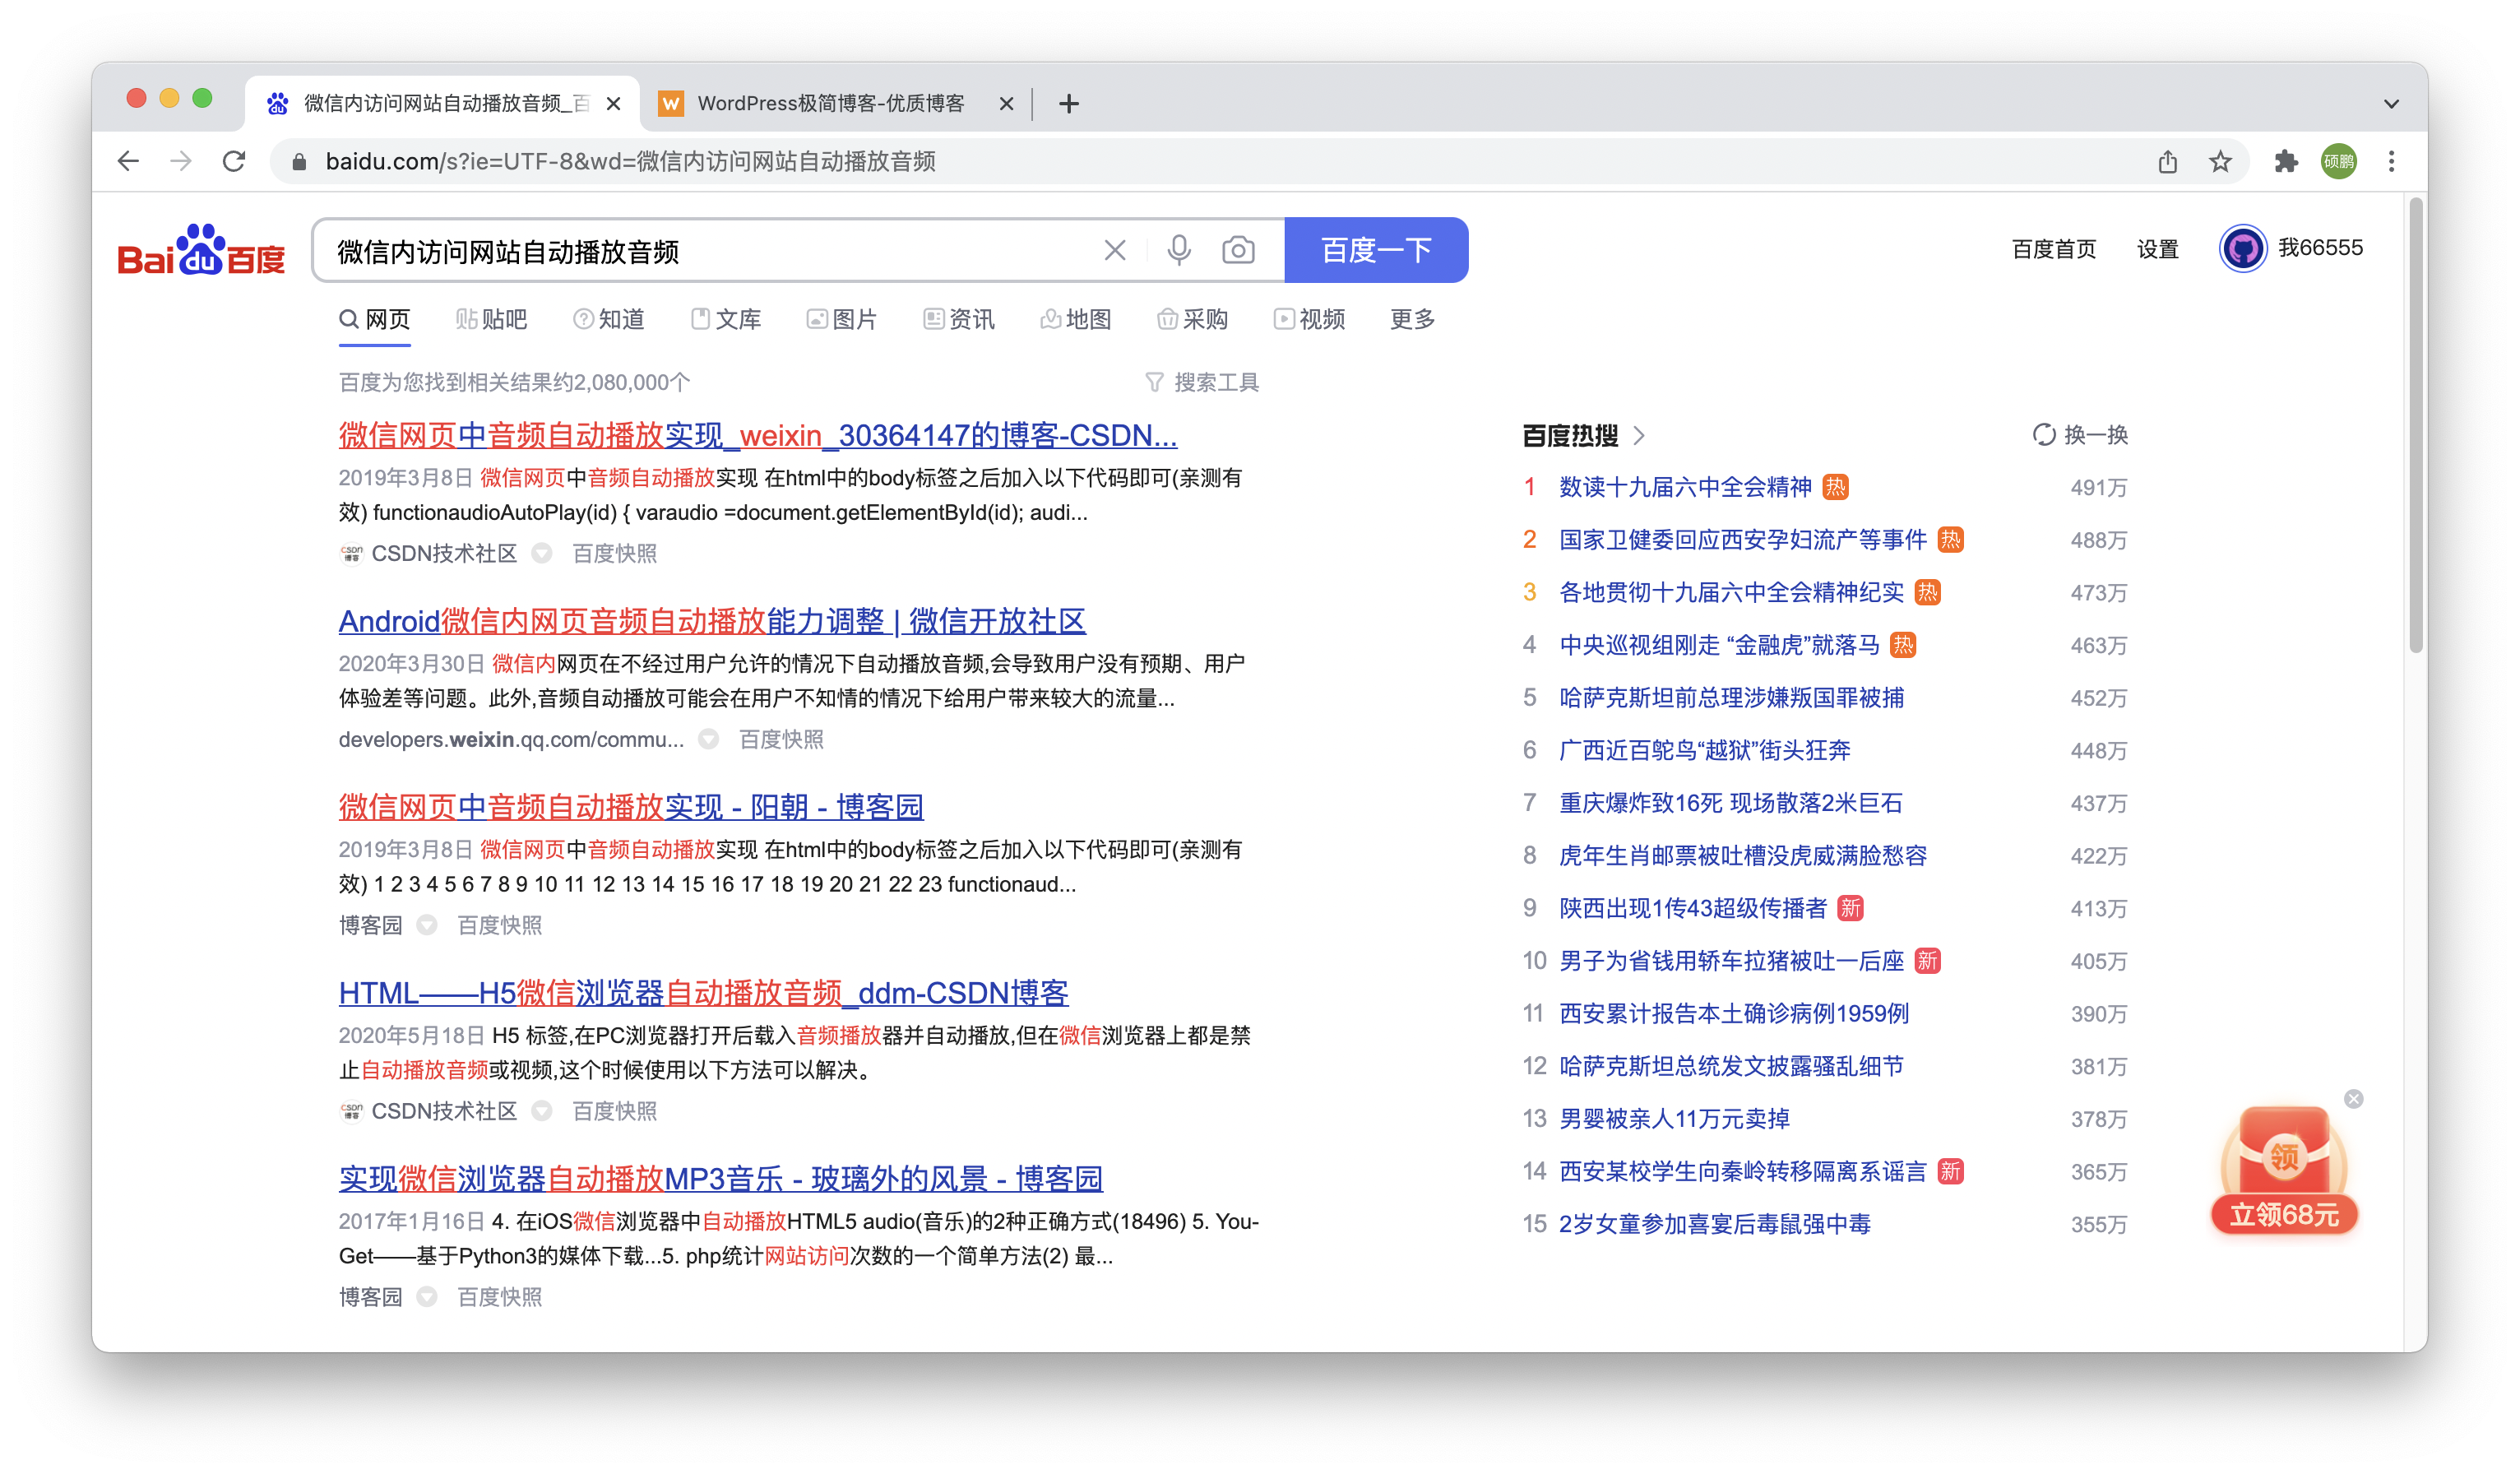The width and height of the screenshot is (2520, 1474).
Task: Open 实现微信浏览器自动播放MP3音乐 result
Action: [x=720, y=1180]
